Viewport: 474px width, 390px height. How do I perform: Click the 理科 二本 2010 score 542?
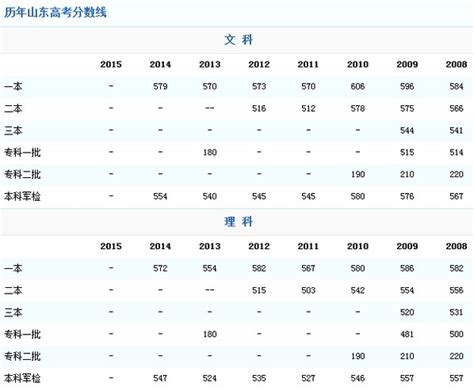pyautogui.click(x=358, y=290)
